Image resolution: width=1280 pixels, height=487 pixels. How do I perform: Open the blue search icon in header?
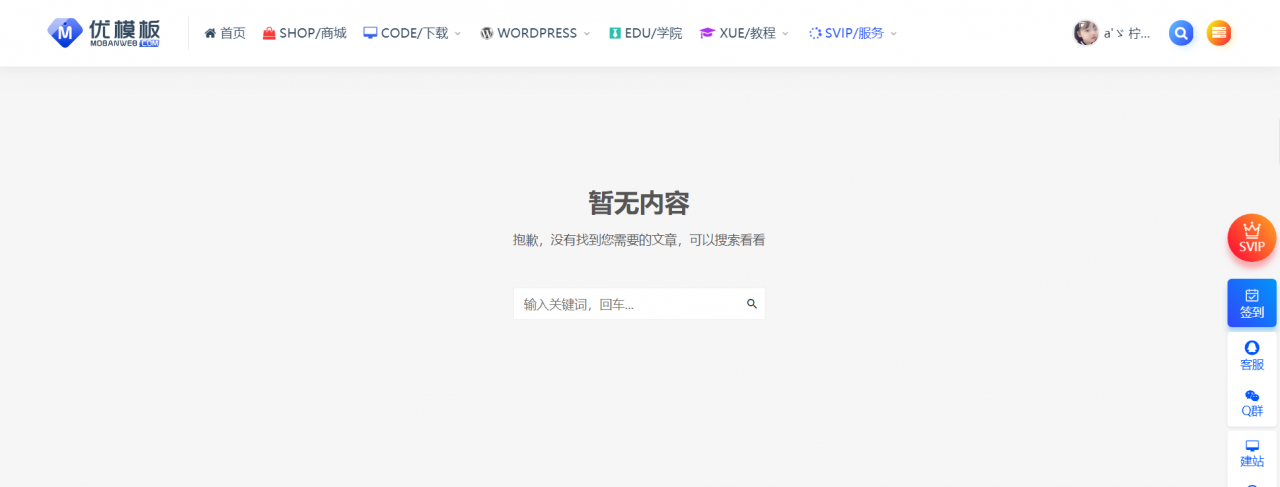click(1181, 33)
